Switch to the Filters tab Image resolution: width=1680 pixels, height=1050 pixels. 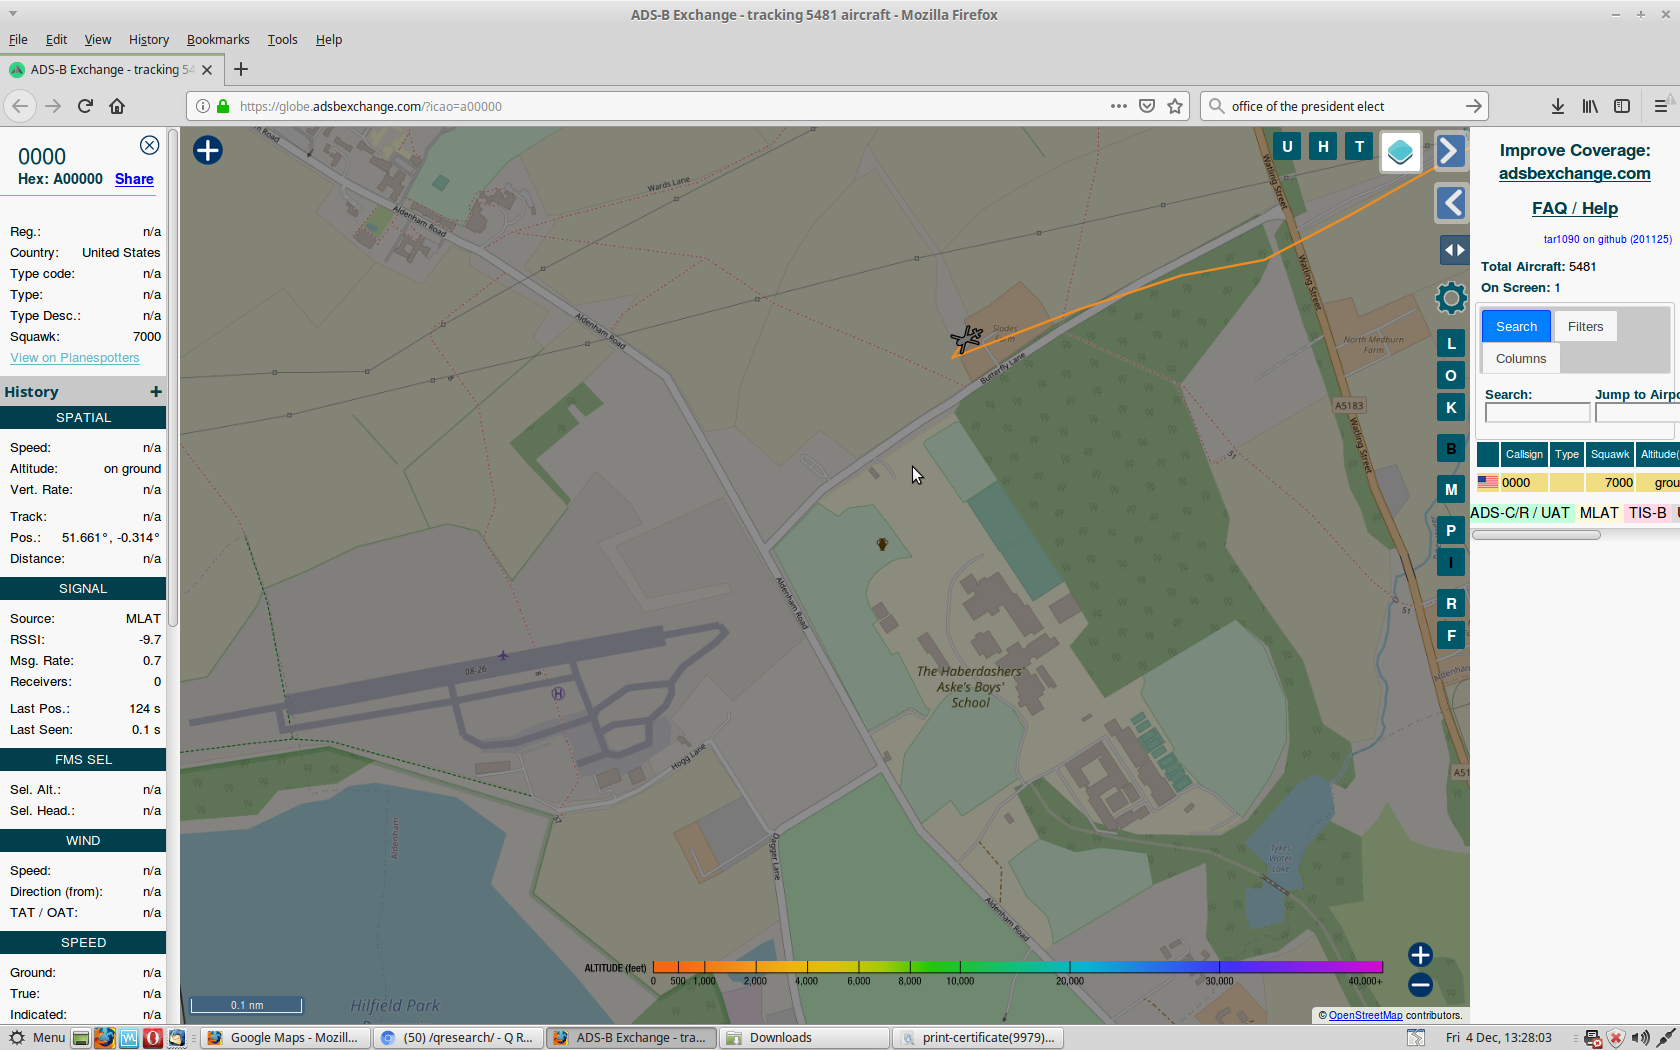(1585, 327)
